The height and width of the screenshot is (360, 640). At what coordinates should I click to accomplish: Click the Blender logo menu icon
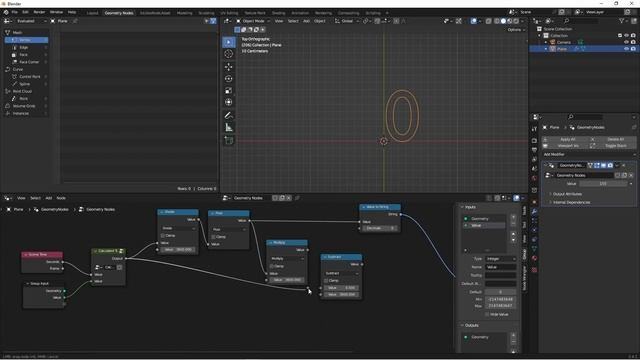[6, 12]
